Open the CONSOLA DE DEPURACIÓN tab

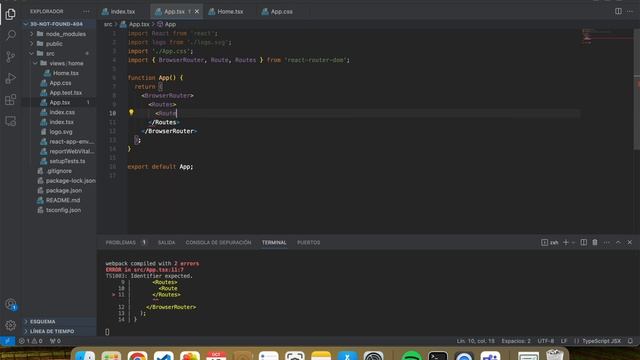218,242
